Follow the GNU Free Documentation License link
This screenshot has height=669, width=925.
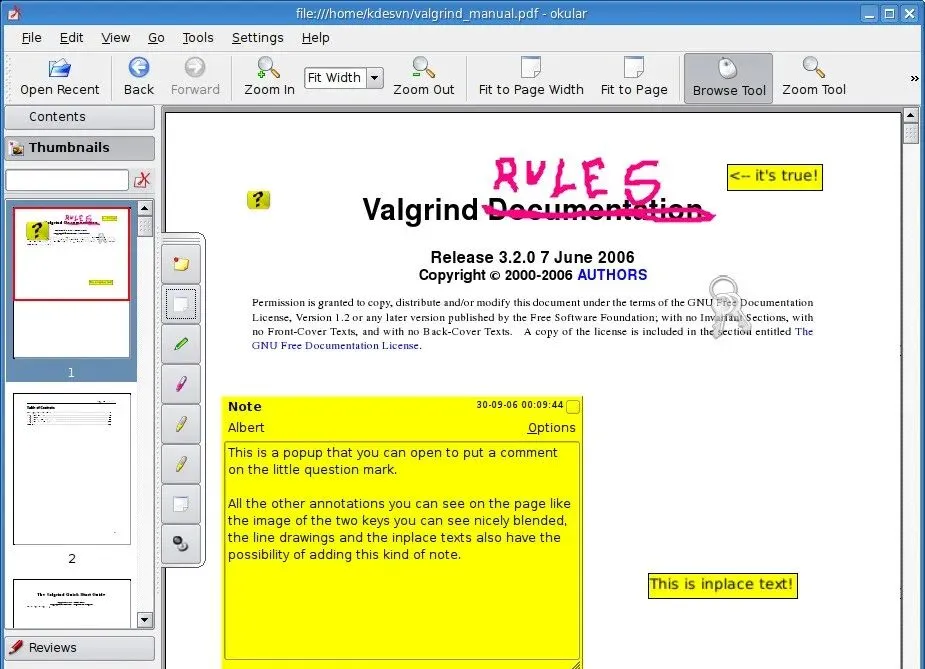[336, 346]
